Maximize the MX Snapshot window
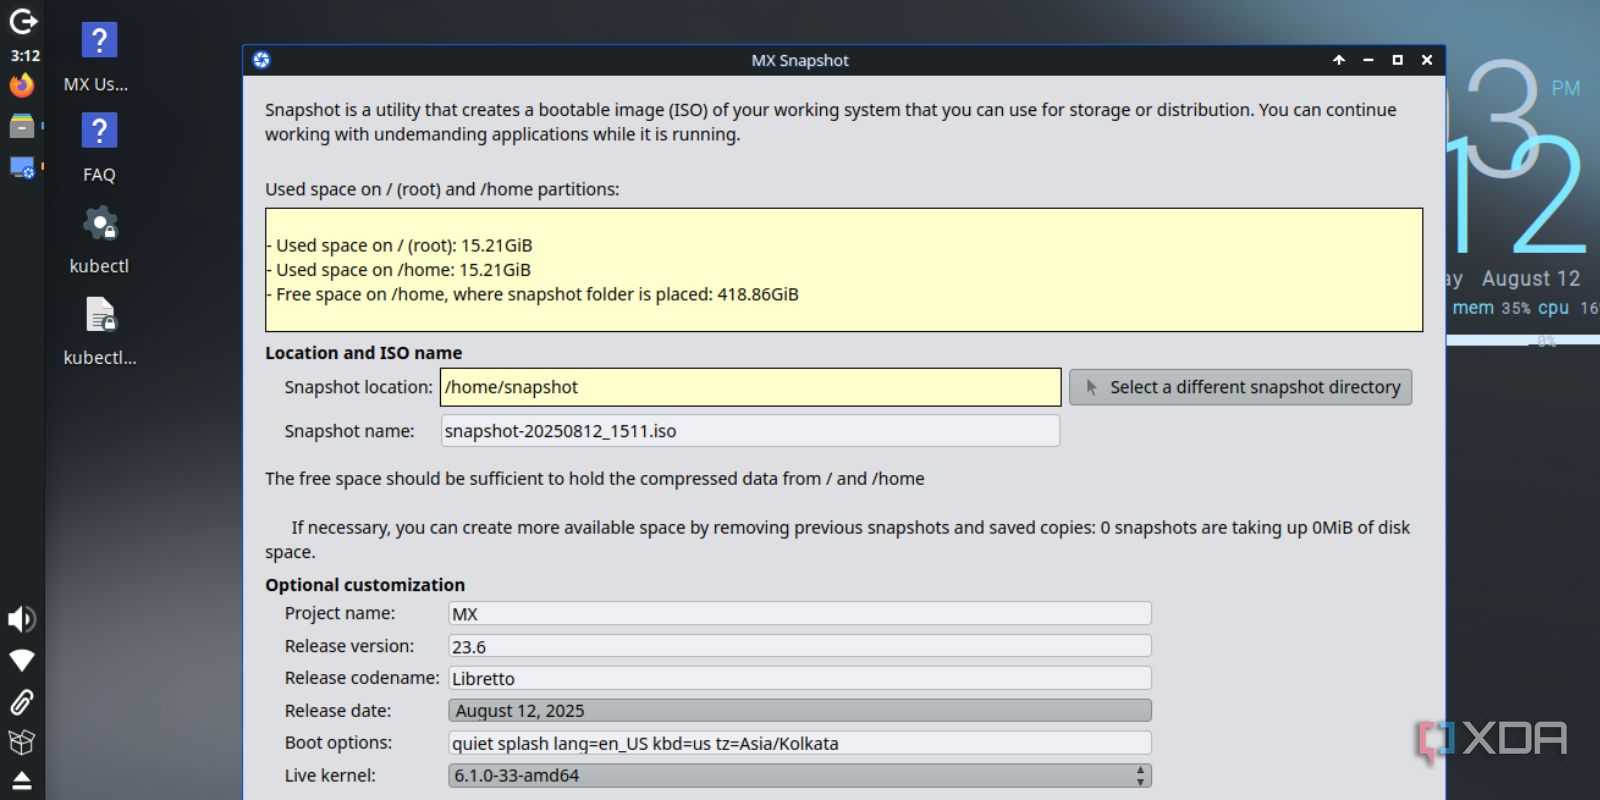 [x=1398, y=60]
